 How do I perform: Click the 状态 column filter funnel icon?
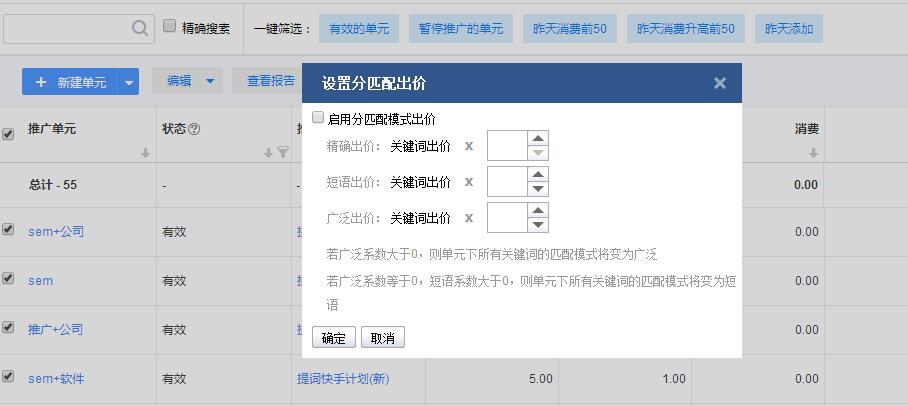283,153
